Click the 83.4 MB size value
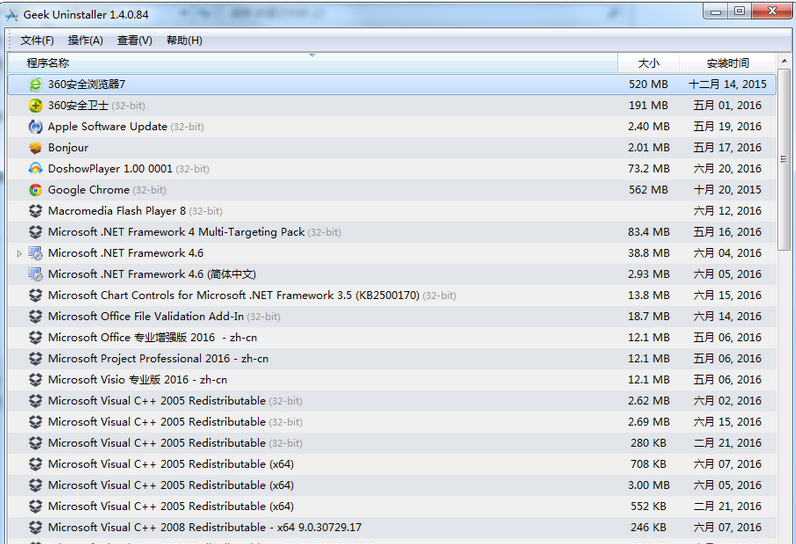This screenshot has width=796, height=544. coord(648,232)
